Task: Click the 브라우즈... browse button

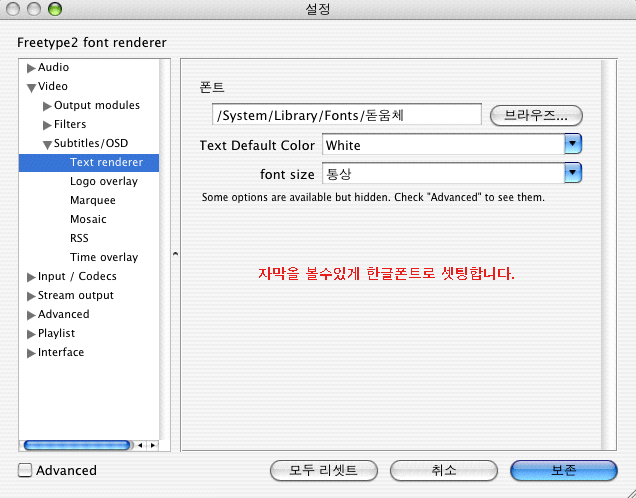Action: click(x=536, y=115)
